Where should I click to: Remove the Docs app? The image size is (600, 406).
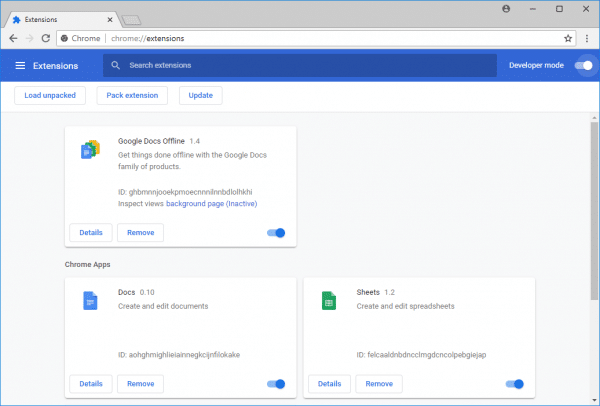pos(140,384)
